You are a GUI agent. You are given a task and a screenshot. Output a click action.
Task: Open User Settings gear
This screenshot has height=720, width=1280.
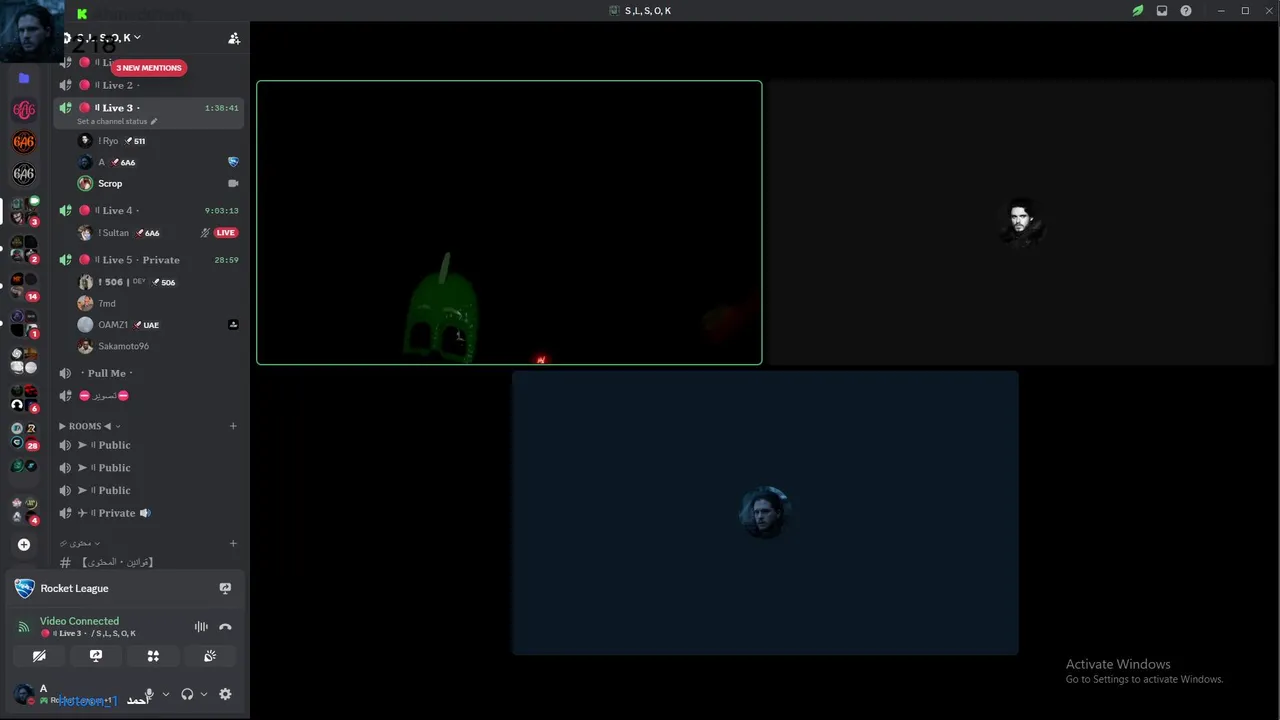point(225,694)
